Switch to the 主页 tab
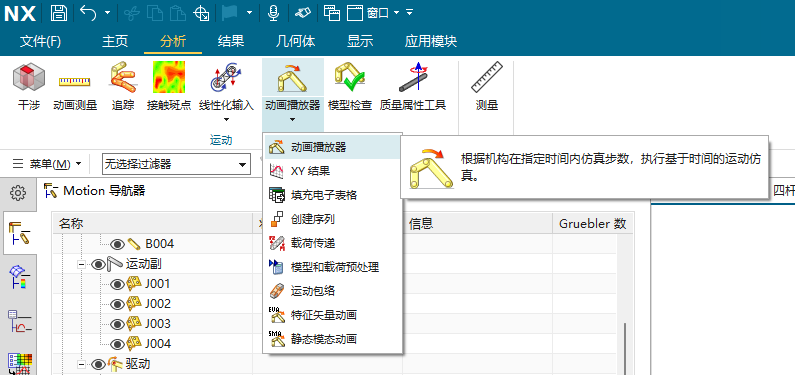The height and width of the screenshot is (375, 795). pyautogui.click(x=115, y=42)
